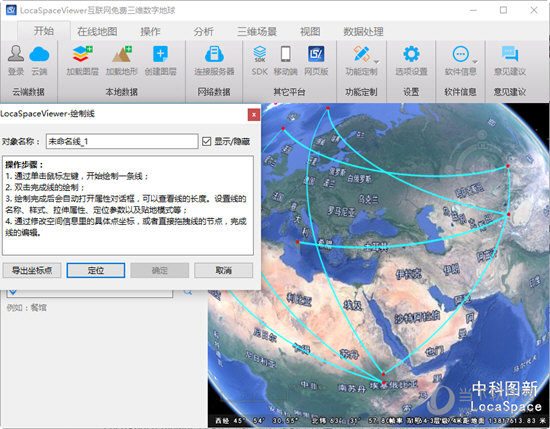Screen dimensions: 550x429
Task: Maximize the LocaSpaceViewer window
Action: click(503, 10)
